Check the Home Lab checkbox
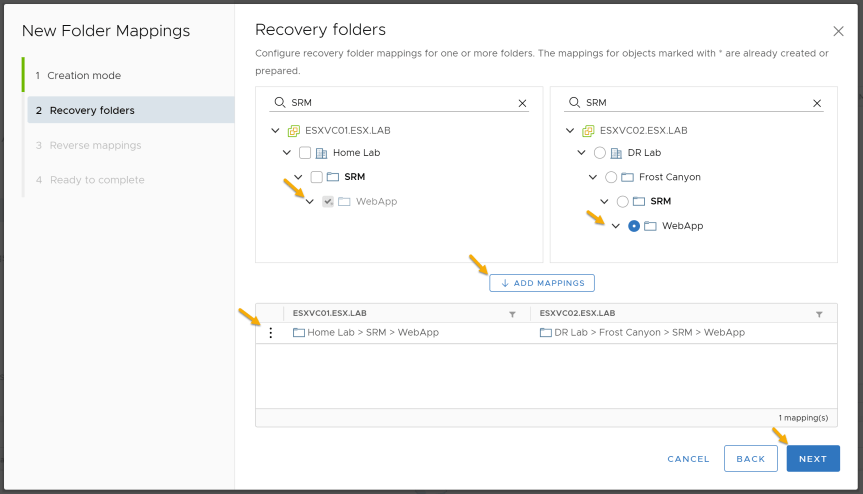 pyautogui.click(x=305, y=153)
